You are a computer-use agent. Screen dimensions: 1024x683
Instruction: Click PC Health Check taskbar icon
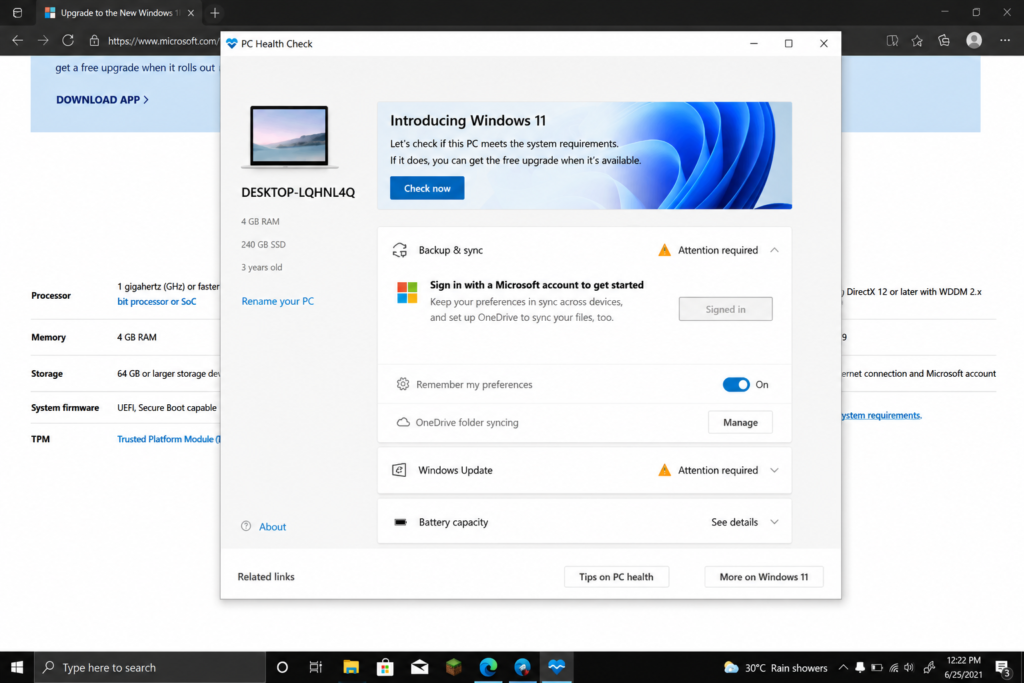click(556, 667)
